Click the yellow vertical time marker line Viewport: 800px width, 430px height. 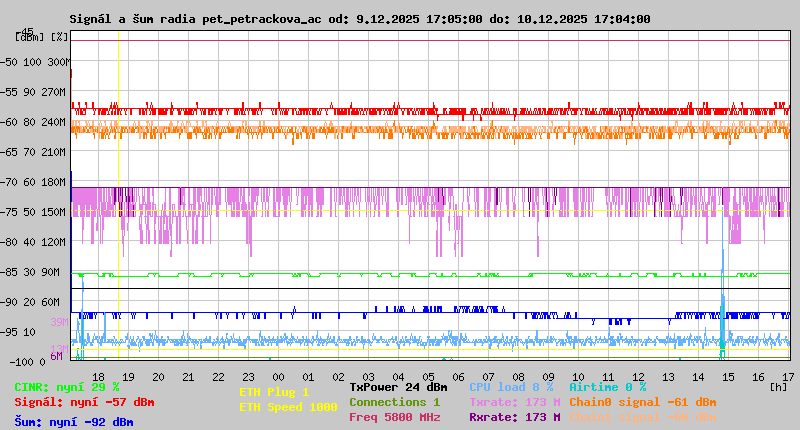[118, 200]
